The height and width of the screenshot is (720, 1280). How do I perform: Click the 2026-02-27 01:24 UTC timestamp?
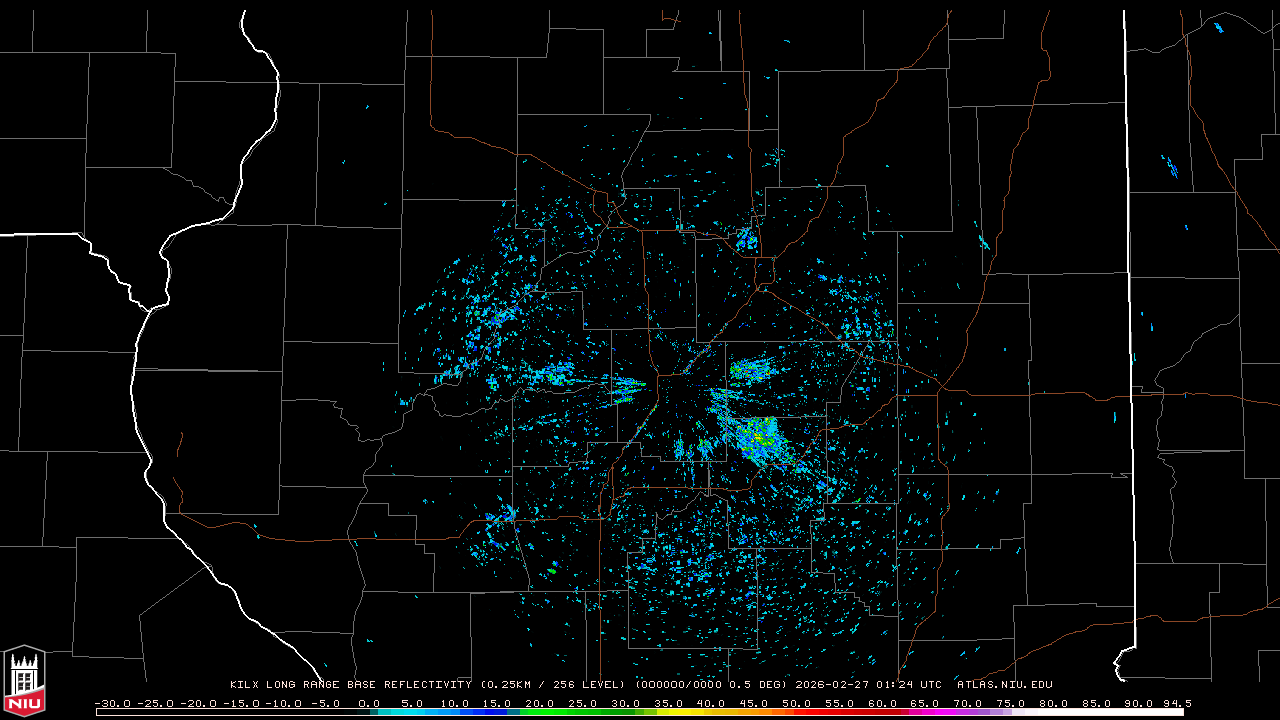pos(868,685)
